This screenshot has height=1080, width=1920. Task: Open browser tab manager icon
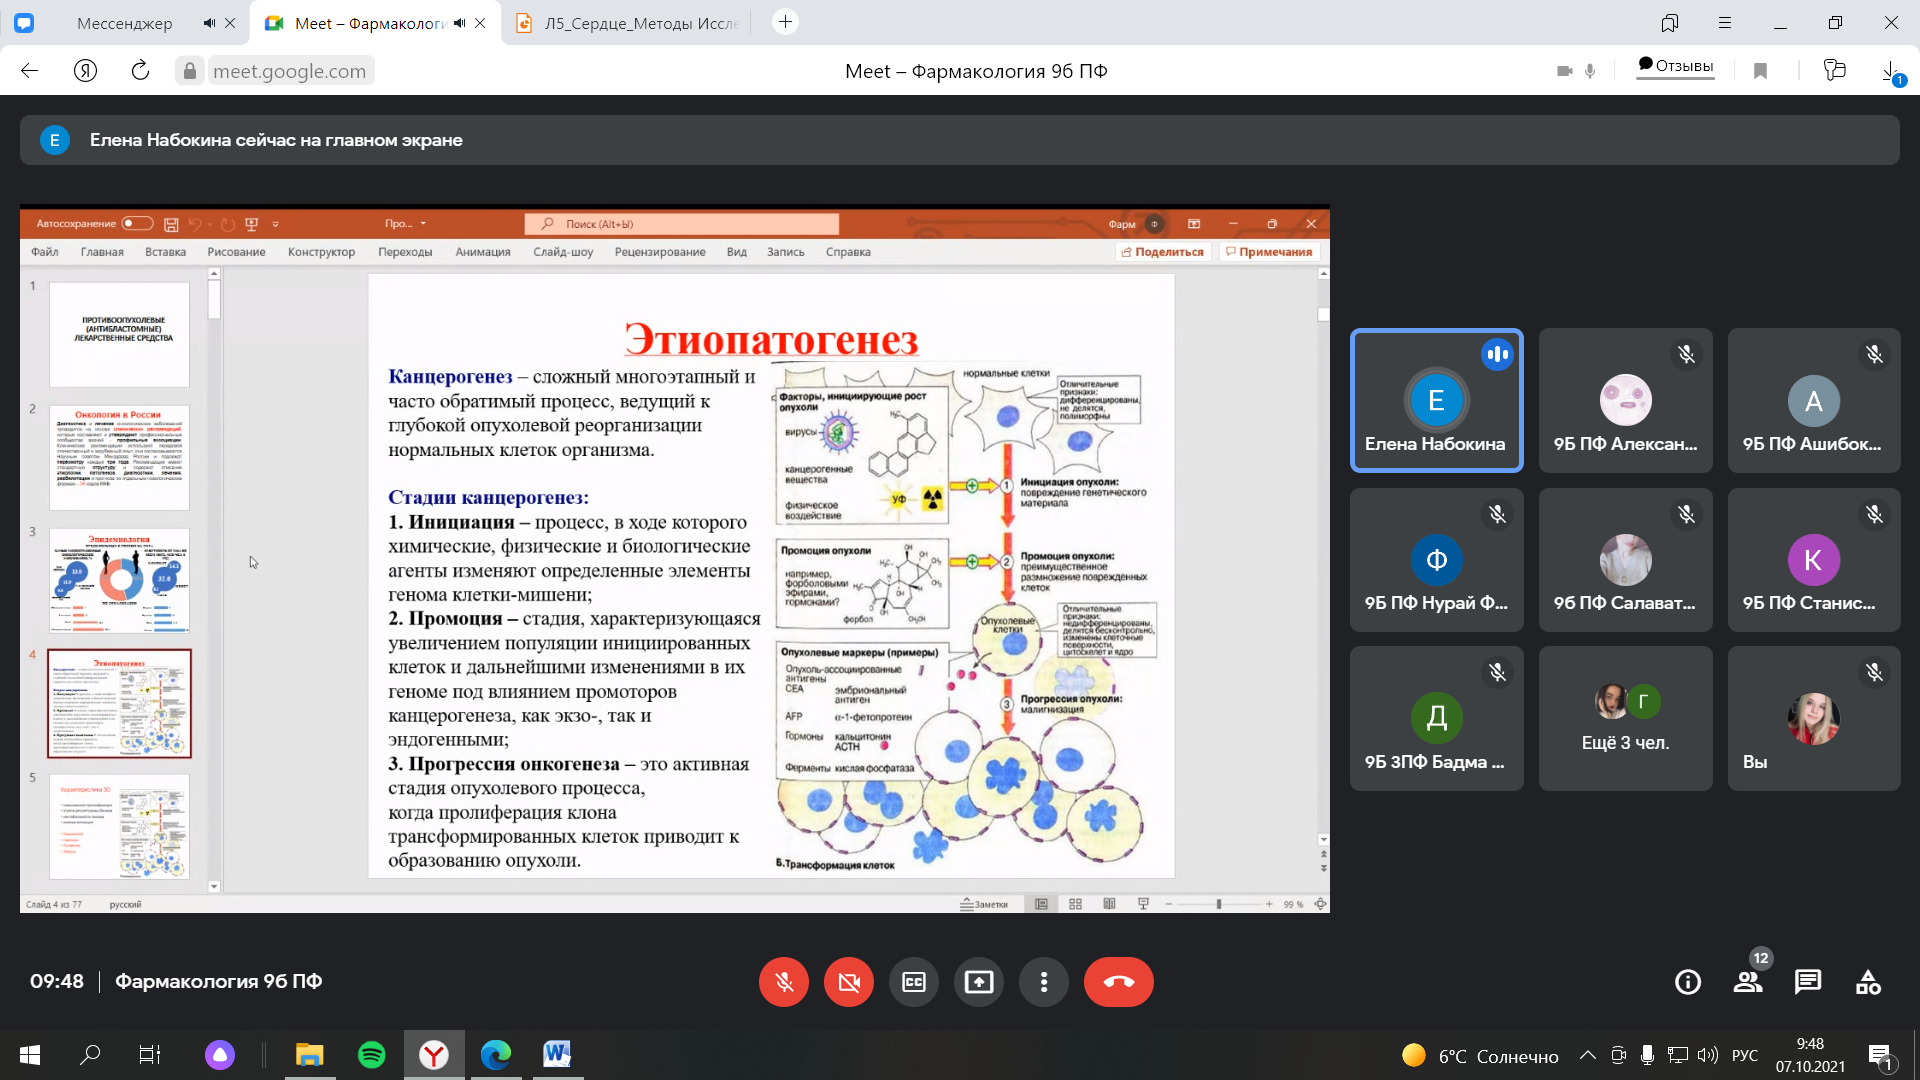point(1670,22)
